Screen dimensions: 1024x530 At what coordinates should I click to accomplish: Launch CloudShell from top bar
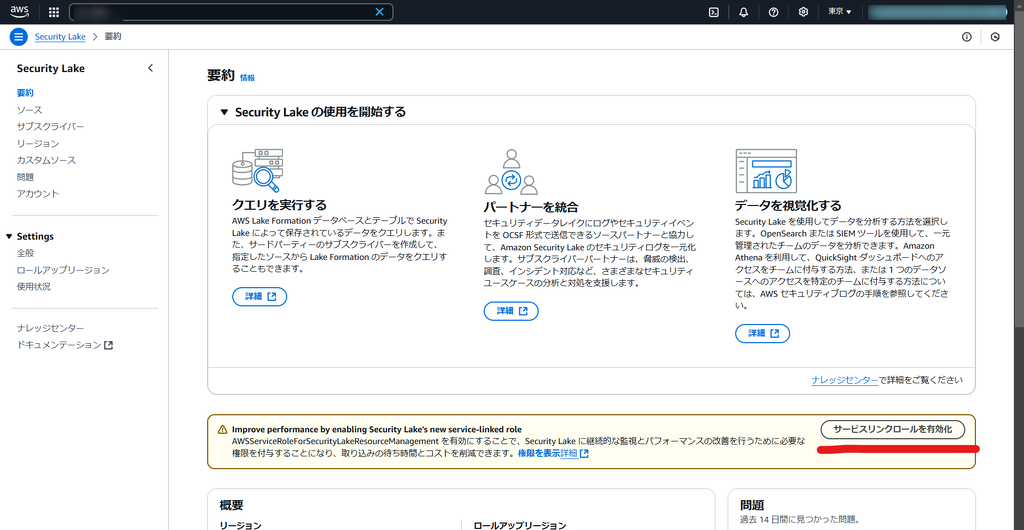[714, 12]
